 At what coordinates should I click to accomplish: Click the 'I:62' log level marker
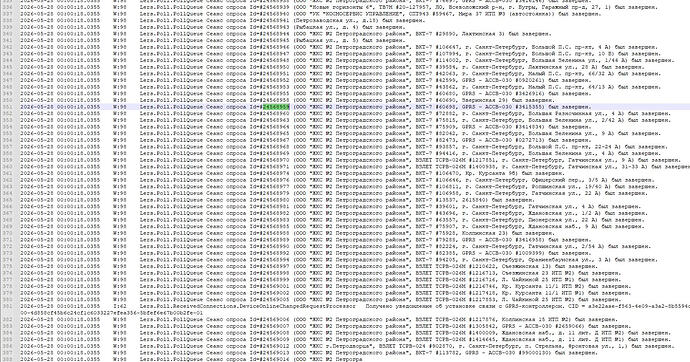120,306
